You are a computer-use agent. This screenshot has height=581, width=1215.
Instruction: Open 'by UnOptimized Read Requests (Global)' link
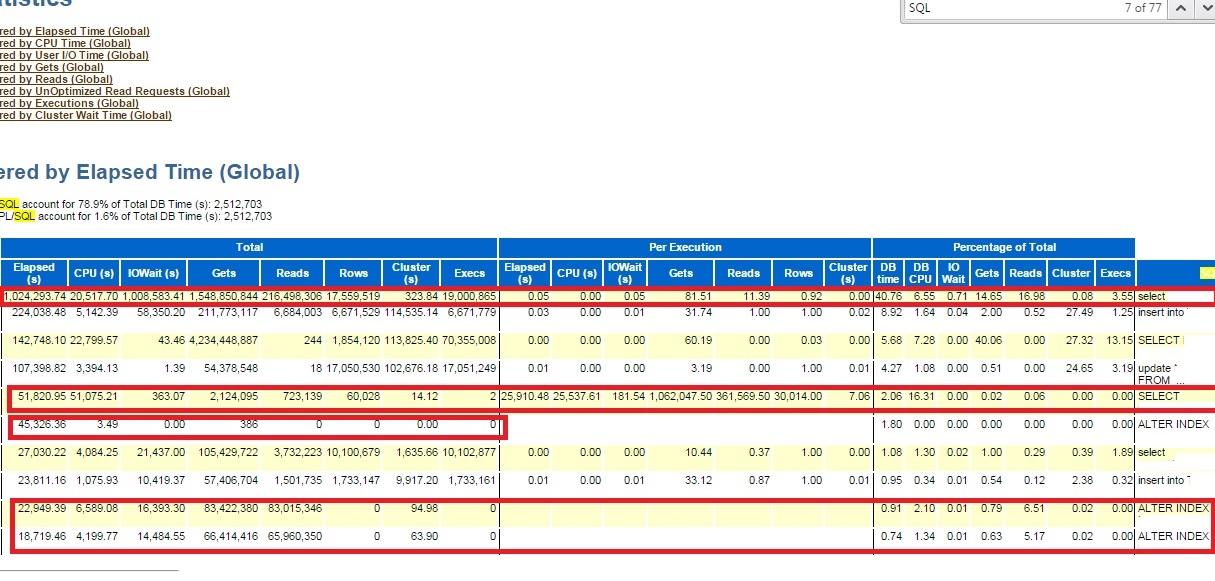[x=115, y=91]
